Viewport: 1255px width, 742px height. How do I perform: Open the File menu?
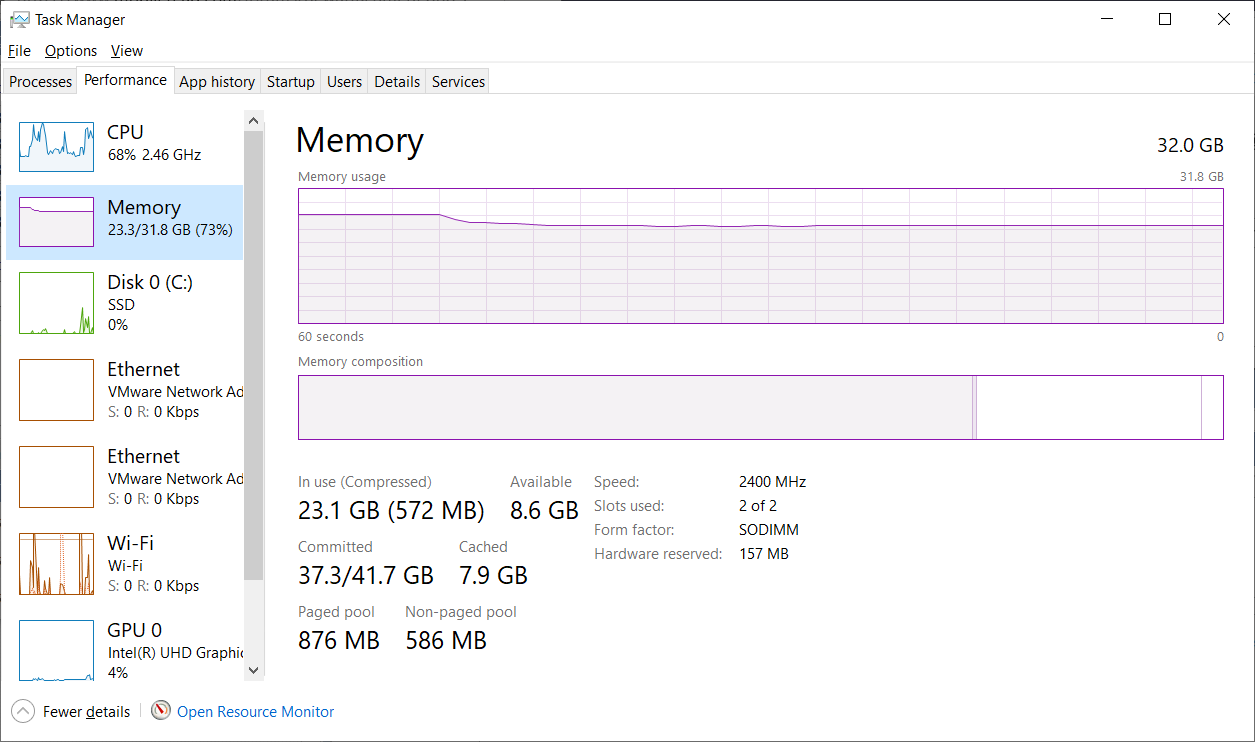[x=19, y=51]
